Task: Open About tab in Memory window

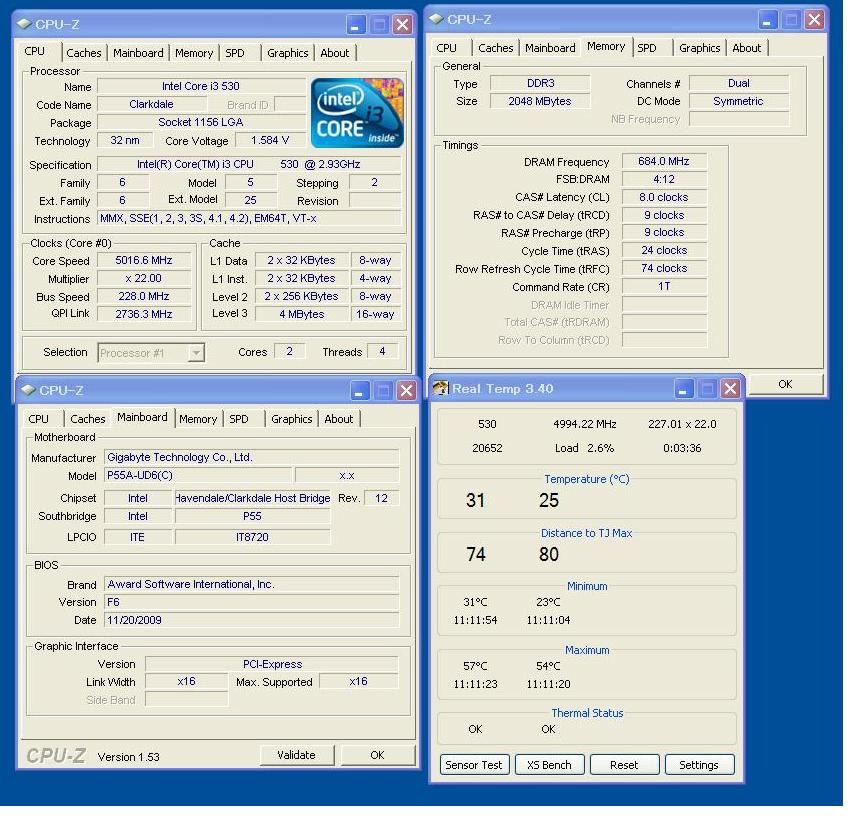Action: click(746, 48)
